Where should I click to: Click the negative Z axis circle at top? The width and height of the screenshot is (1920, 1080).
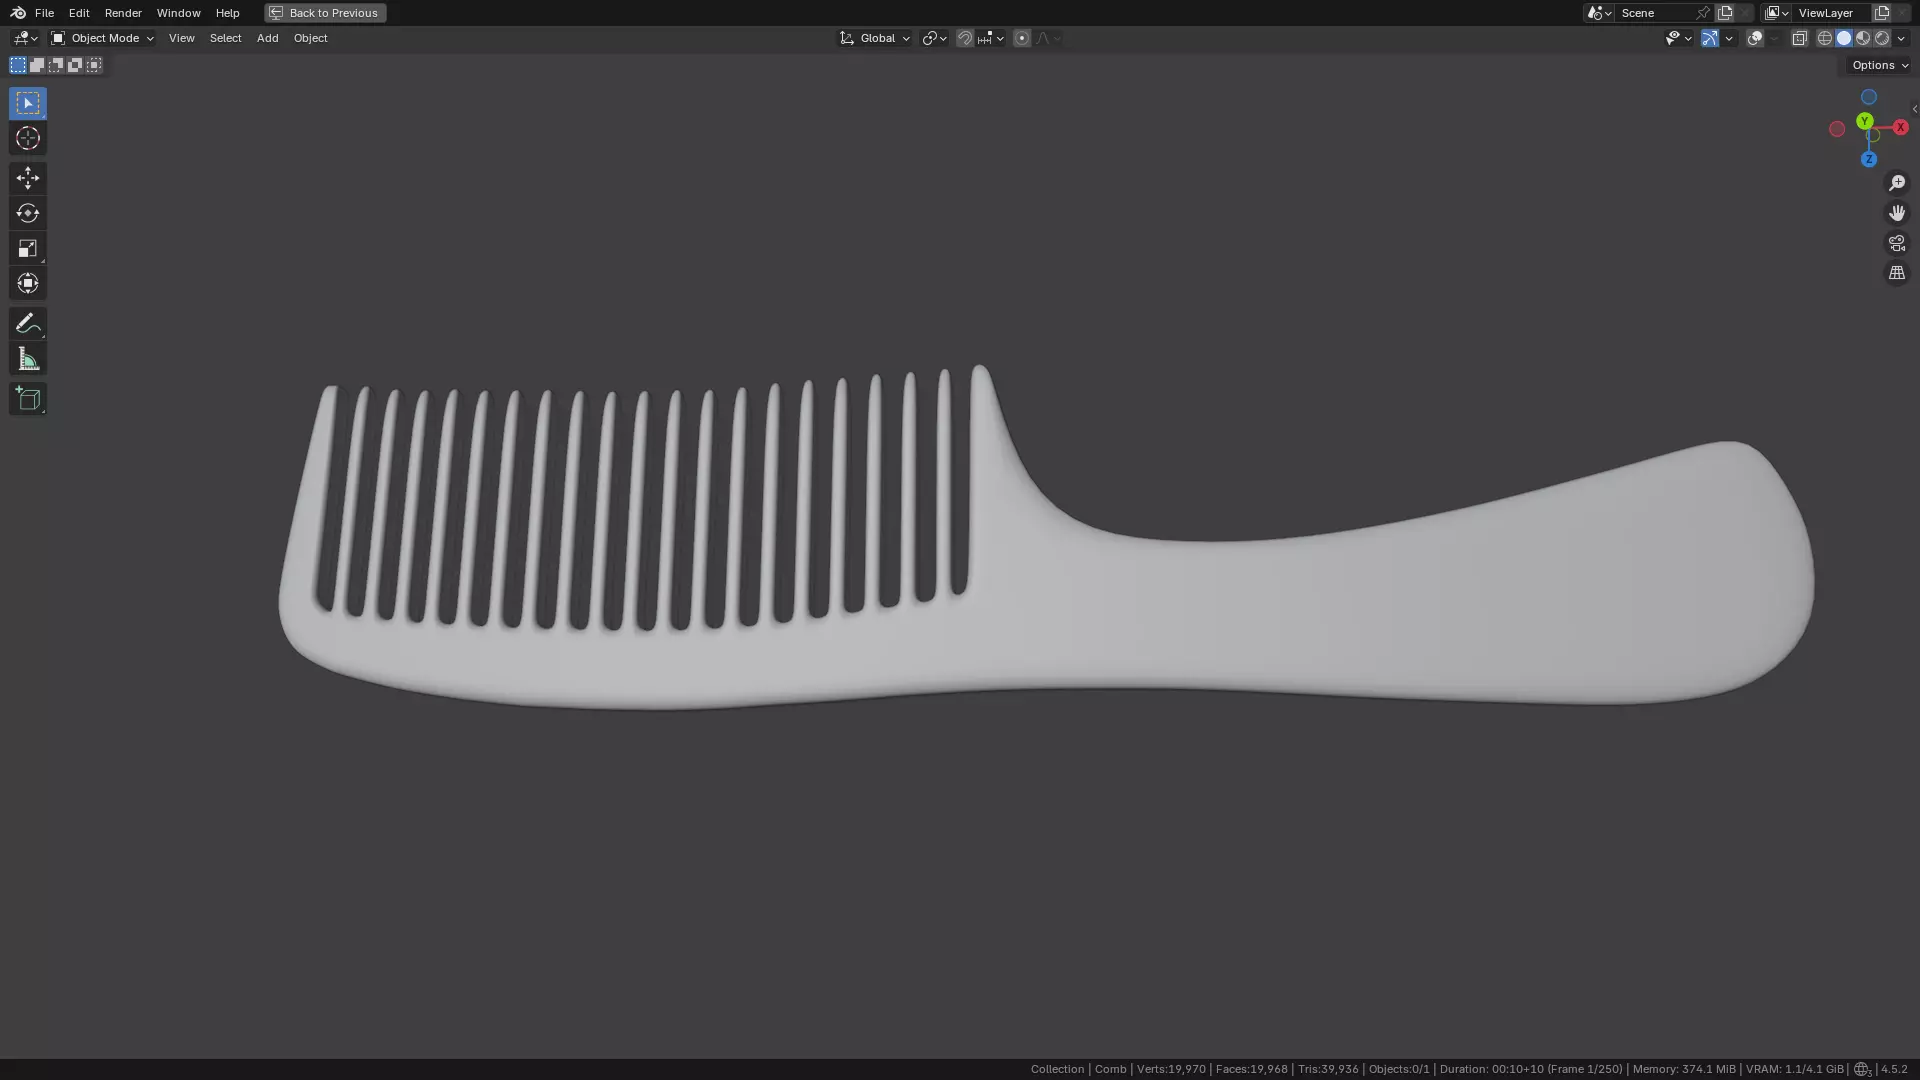tap(1869, 97)
